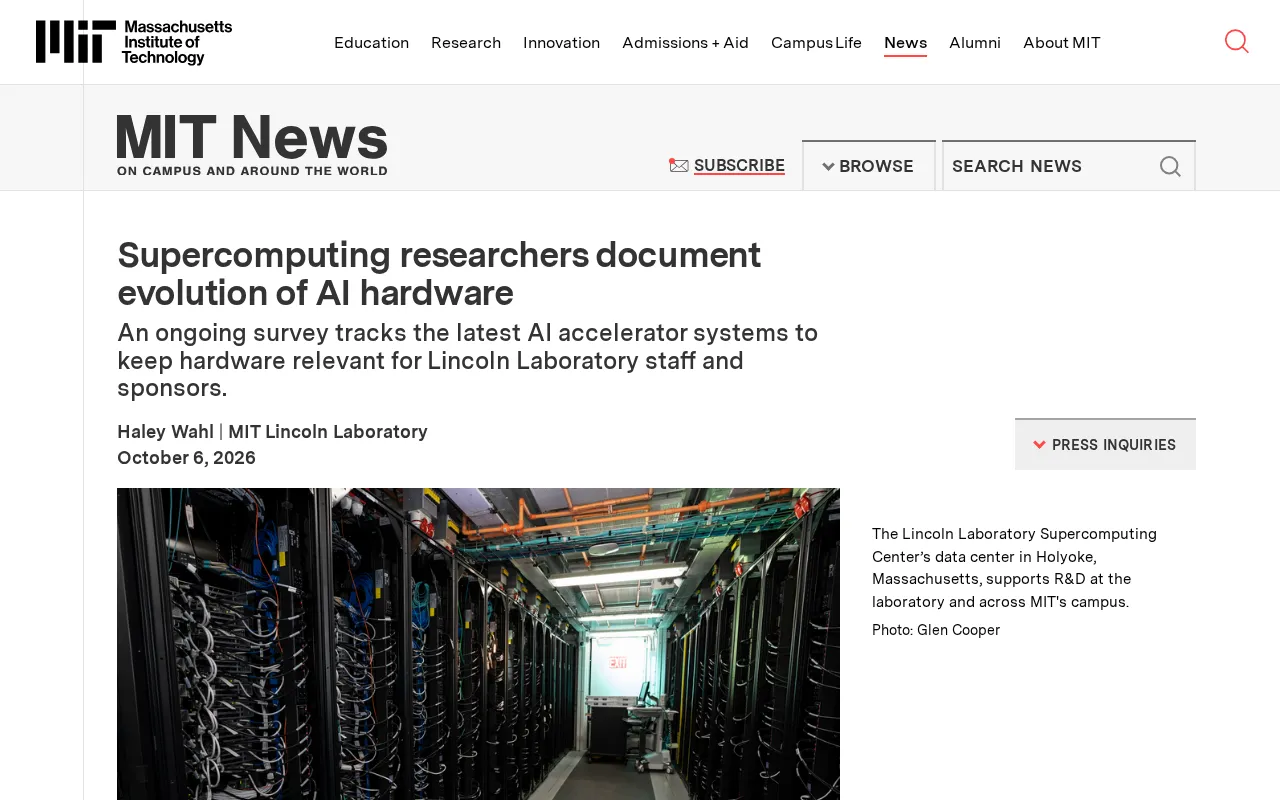Go to the Innovation menu item

[x=561, y=42]
